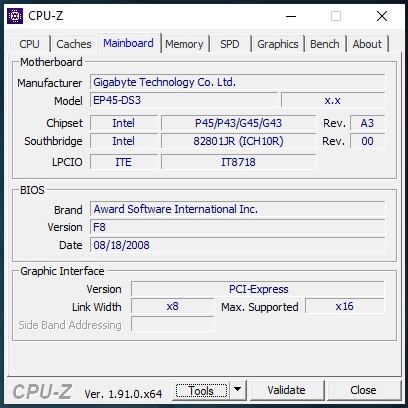Switch to the CPU tab
Screen dimensions: 408x408
(x=29, y=44)
